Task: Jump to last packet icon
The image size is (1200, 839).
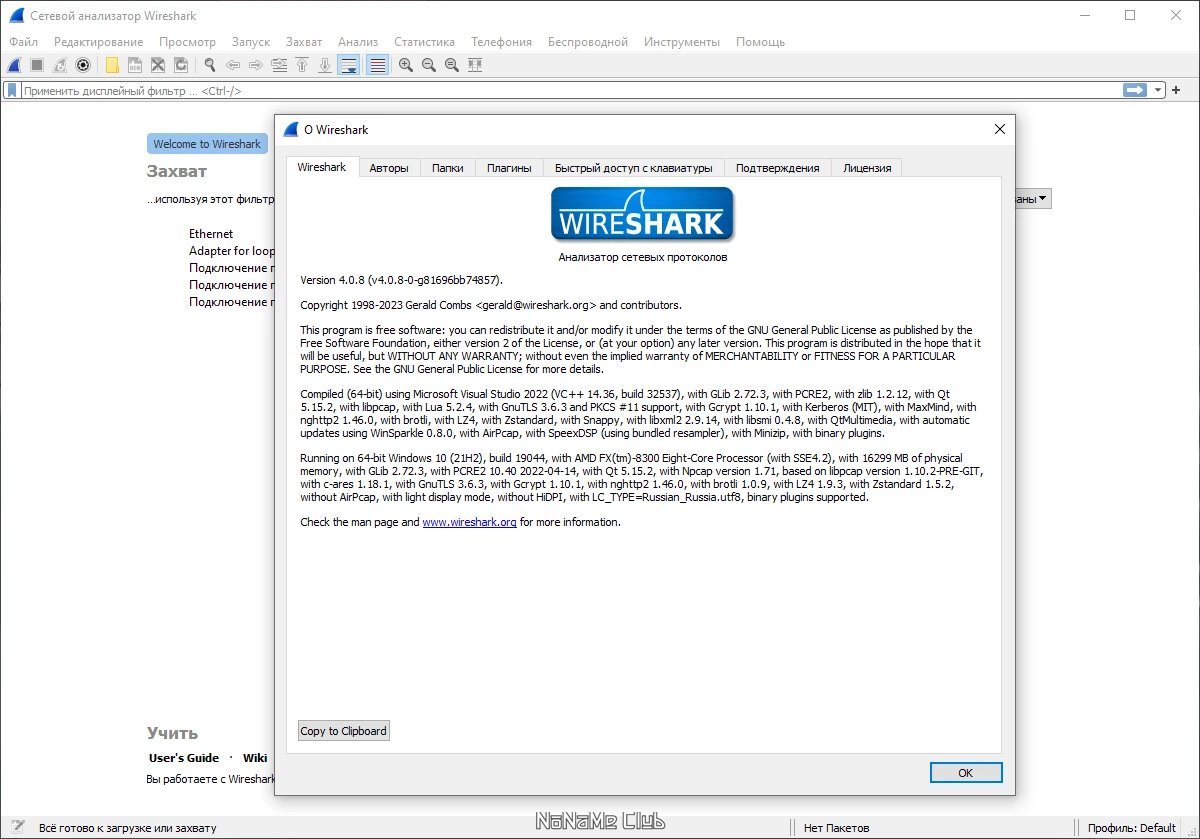Action: coord(325,65)
